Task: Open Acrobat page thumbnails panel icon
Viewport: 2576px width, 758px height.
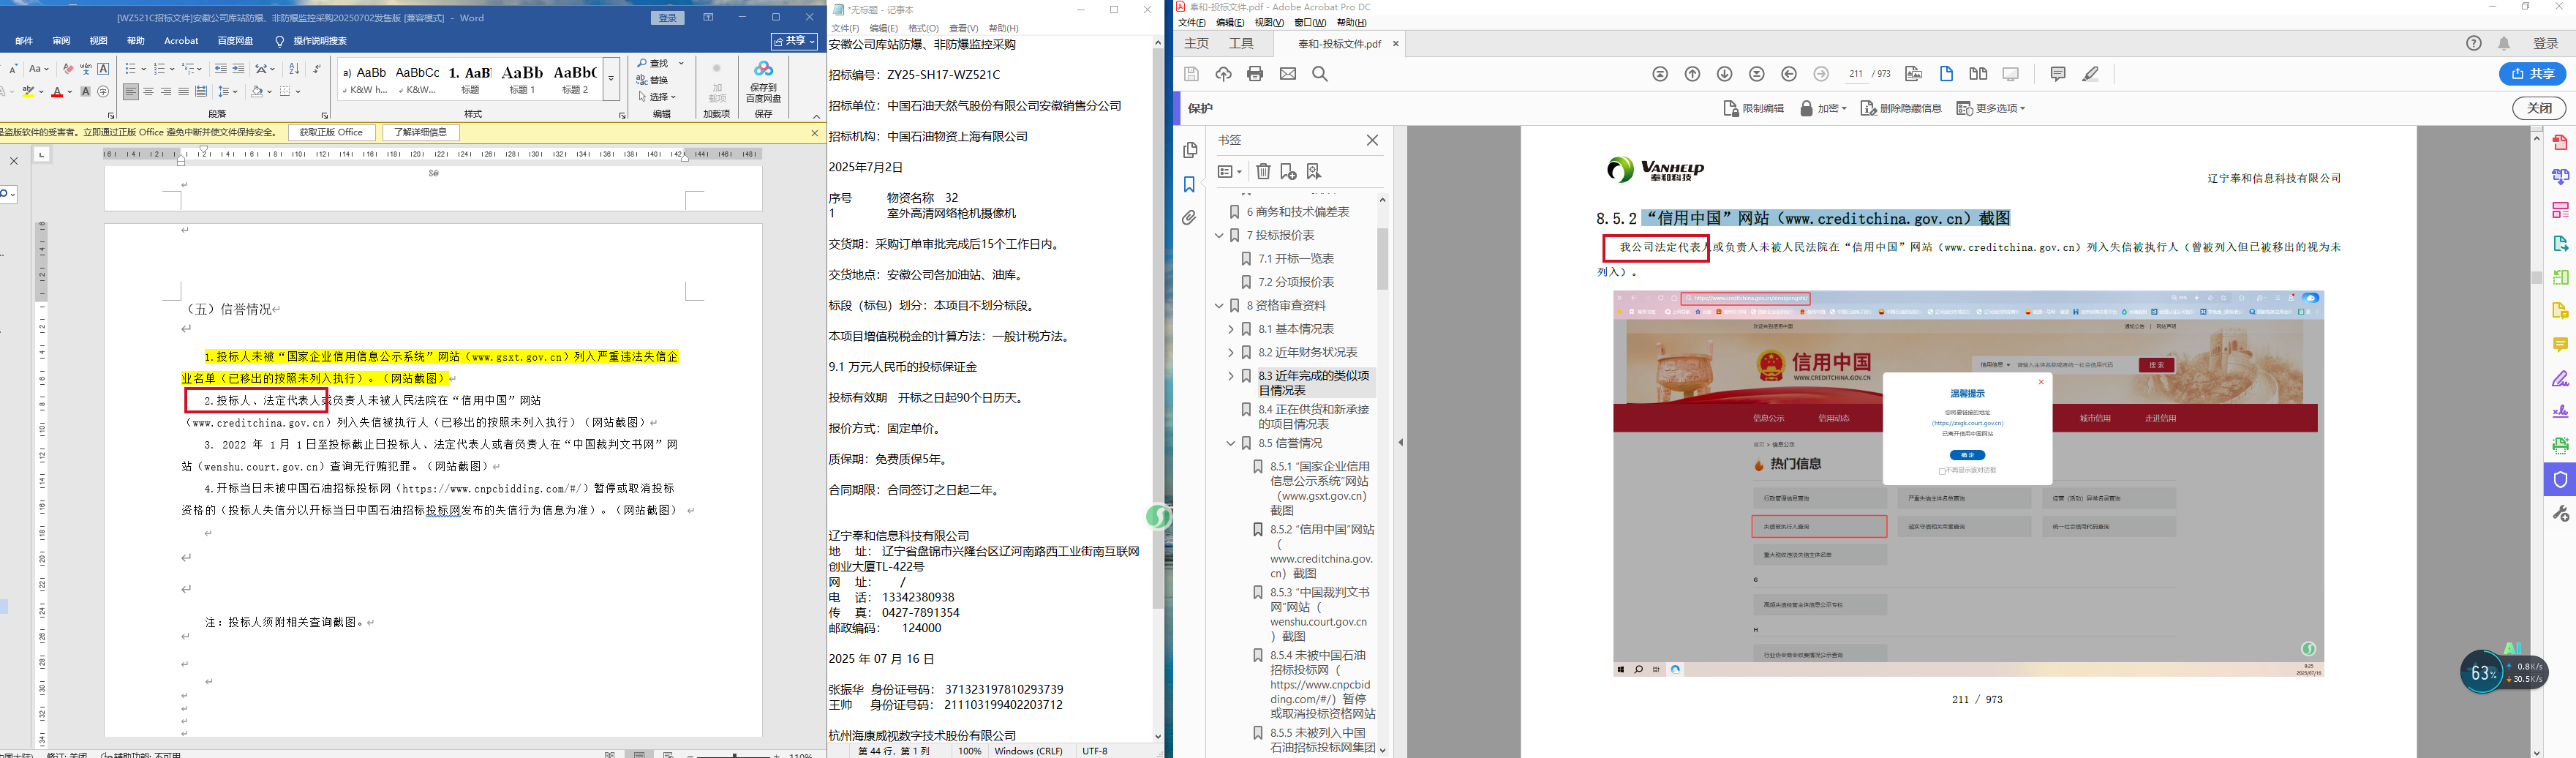Action: point(1190,150)
